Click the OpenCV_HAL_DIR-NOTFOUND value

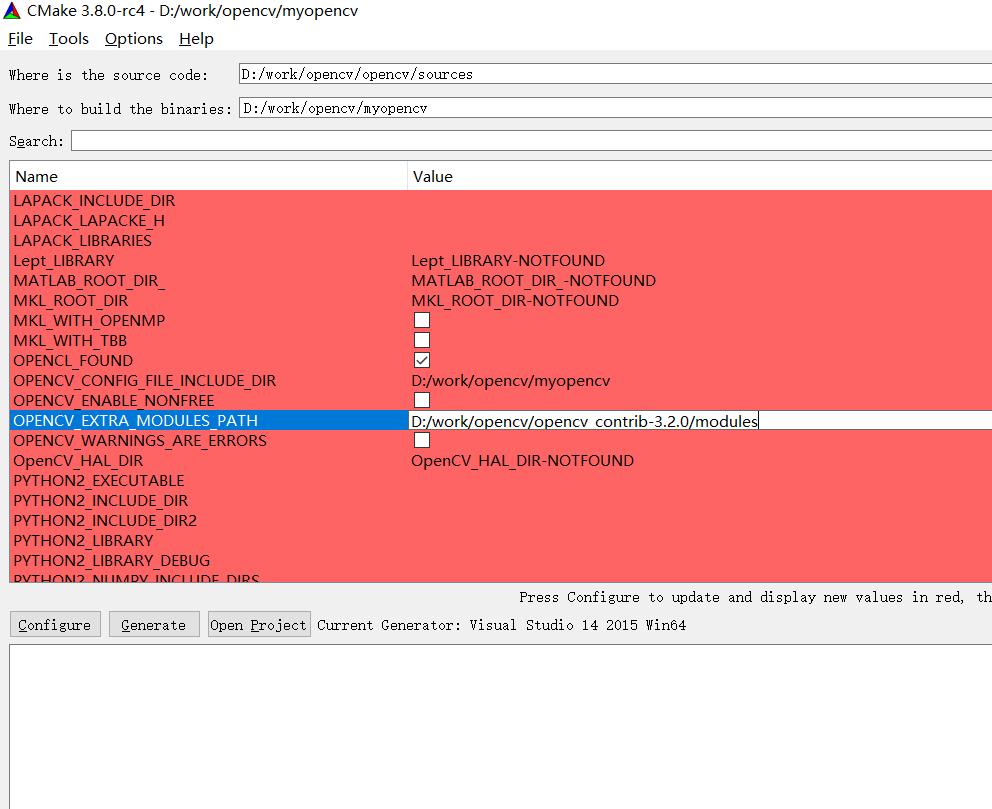(x=523, y=460)
